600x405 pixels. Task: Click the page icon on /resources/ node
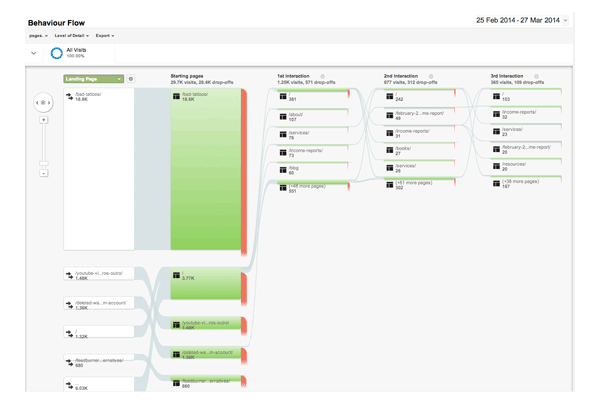point(496,166)
